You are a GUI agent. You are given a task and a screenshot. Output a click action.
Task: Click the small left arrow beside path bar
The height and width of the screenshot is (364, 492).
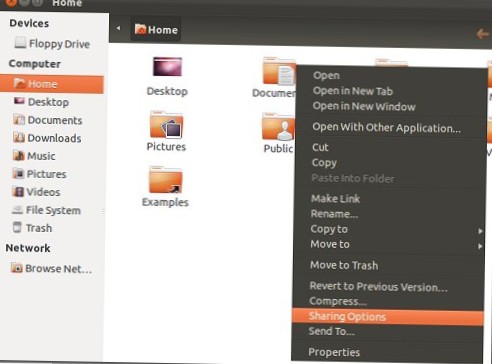point(118,28)
